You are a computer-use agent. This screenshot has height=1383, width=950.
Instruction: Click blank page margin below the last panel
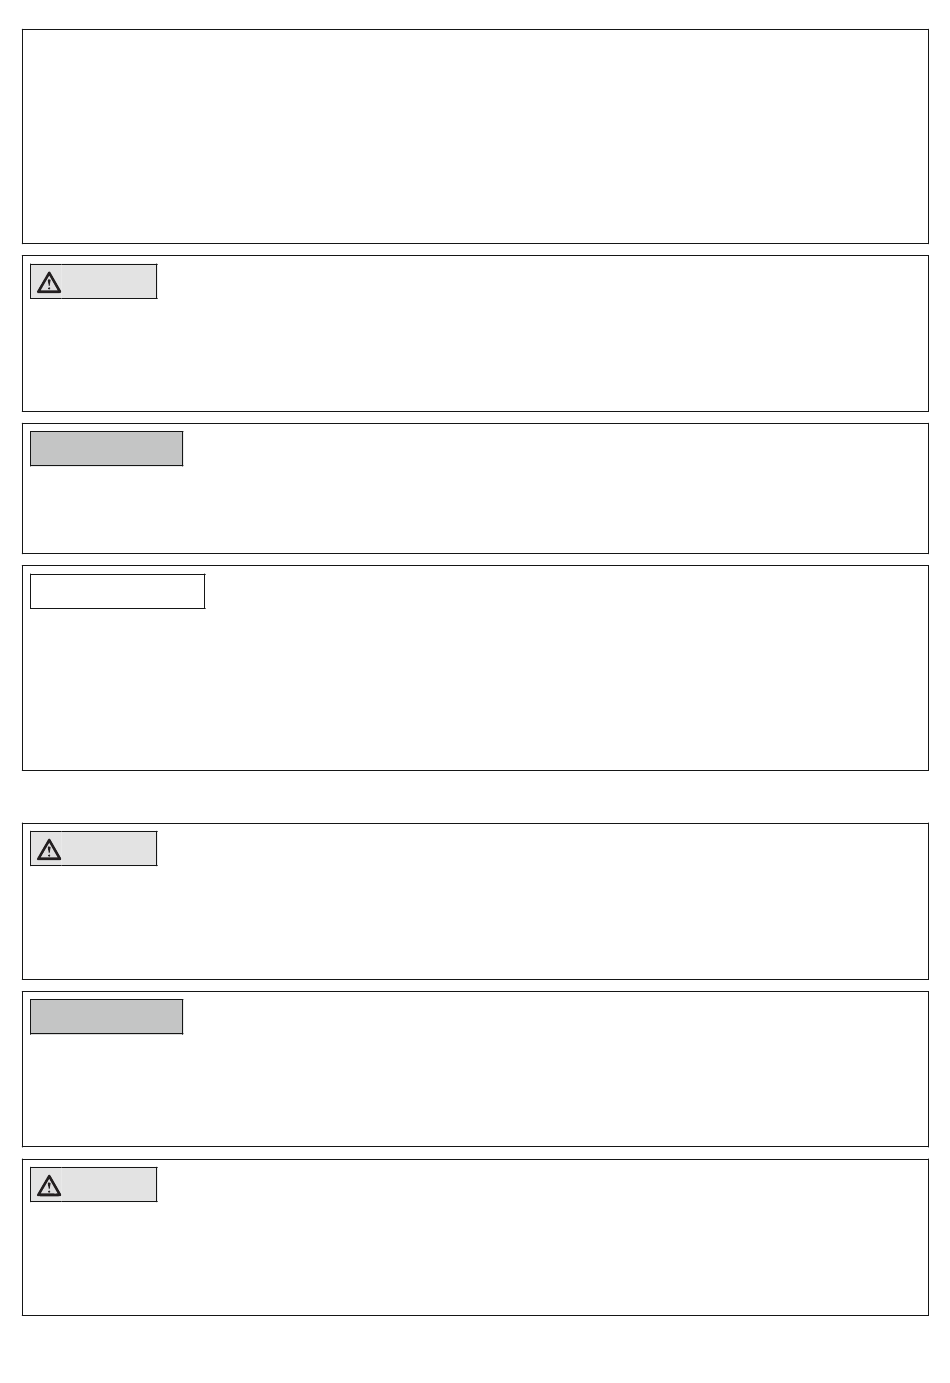(475, 1350)
